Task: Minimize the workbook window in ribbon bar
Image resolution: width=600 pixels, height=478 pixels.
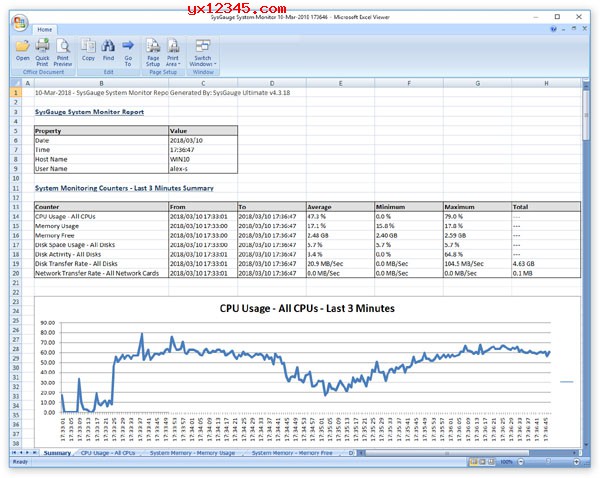Action: pos(564,29)
